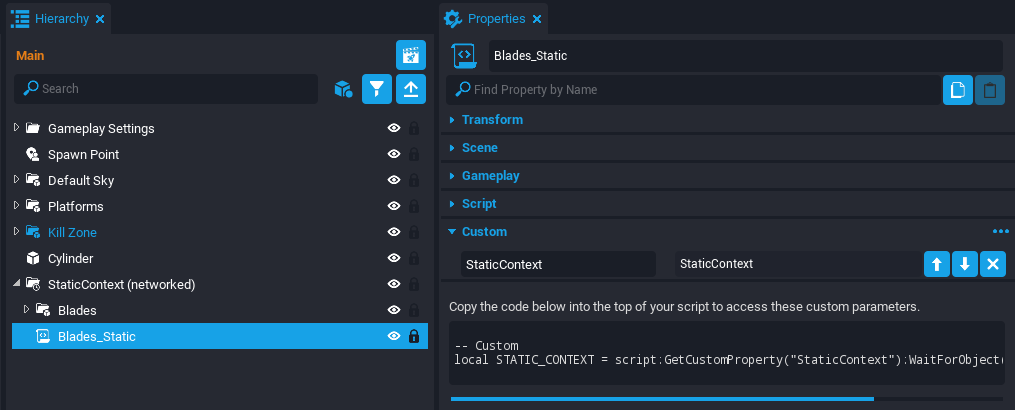Click the copy properties document icon

pyautogui.click(x=958, y=90)
